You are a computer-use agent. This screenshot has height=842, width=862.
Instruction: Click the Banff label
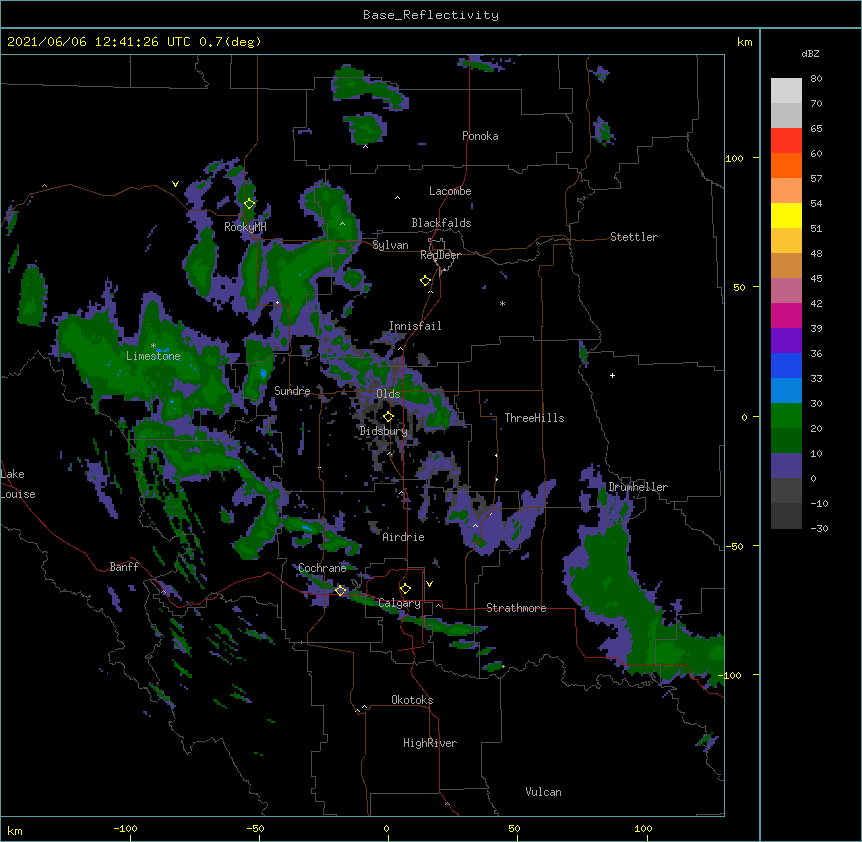(x=124, y=567)
